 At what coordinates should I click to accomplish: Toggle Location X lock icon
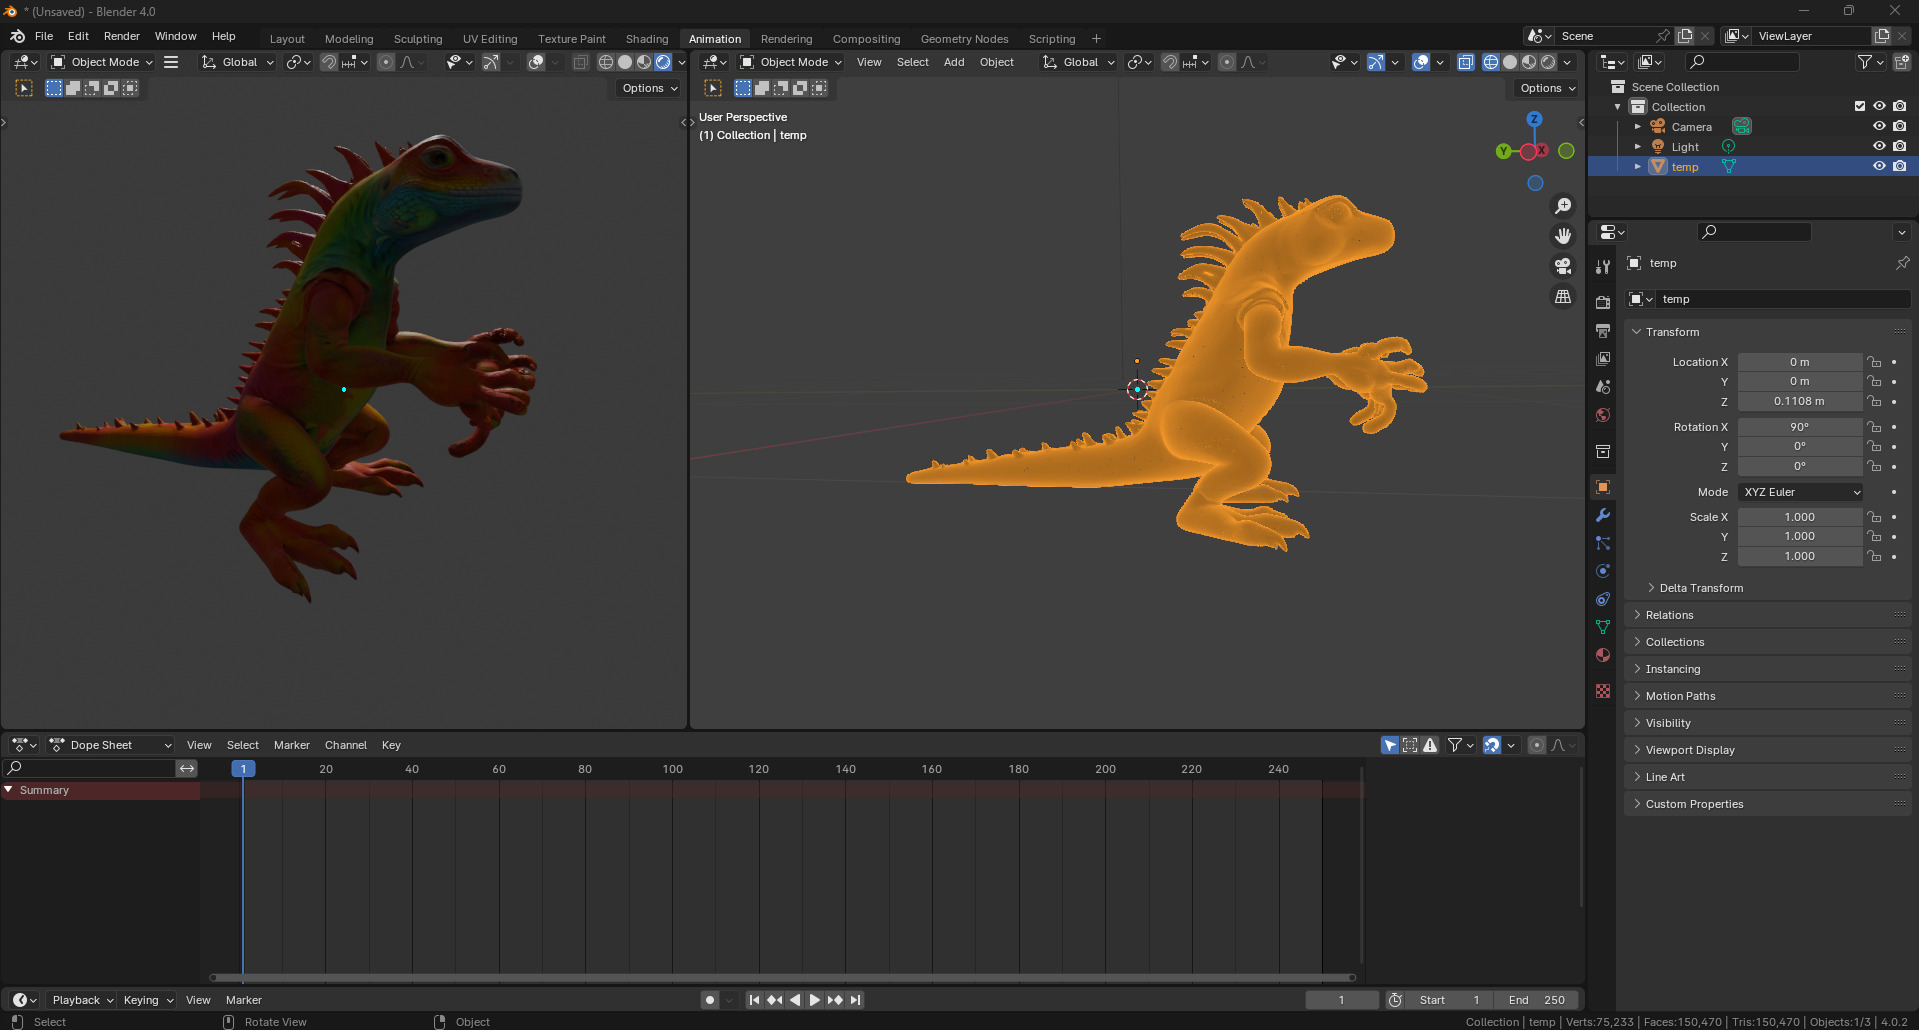[1875, 362]
